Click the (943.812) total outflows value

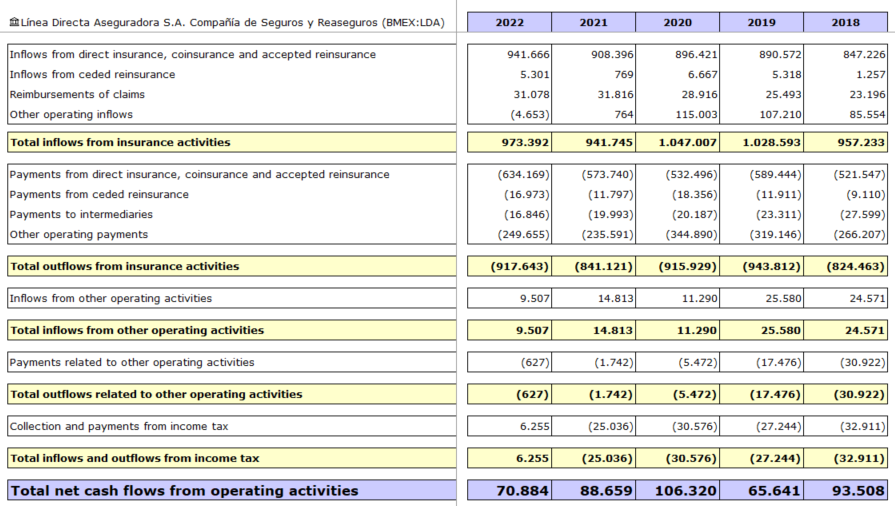[771, 266]
